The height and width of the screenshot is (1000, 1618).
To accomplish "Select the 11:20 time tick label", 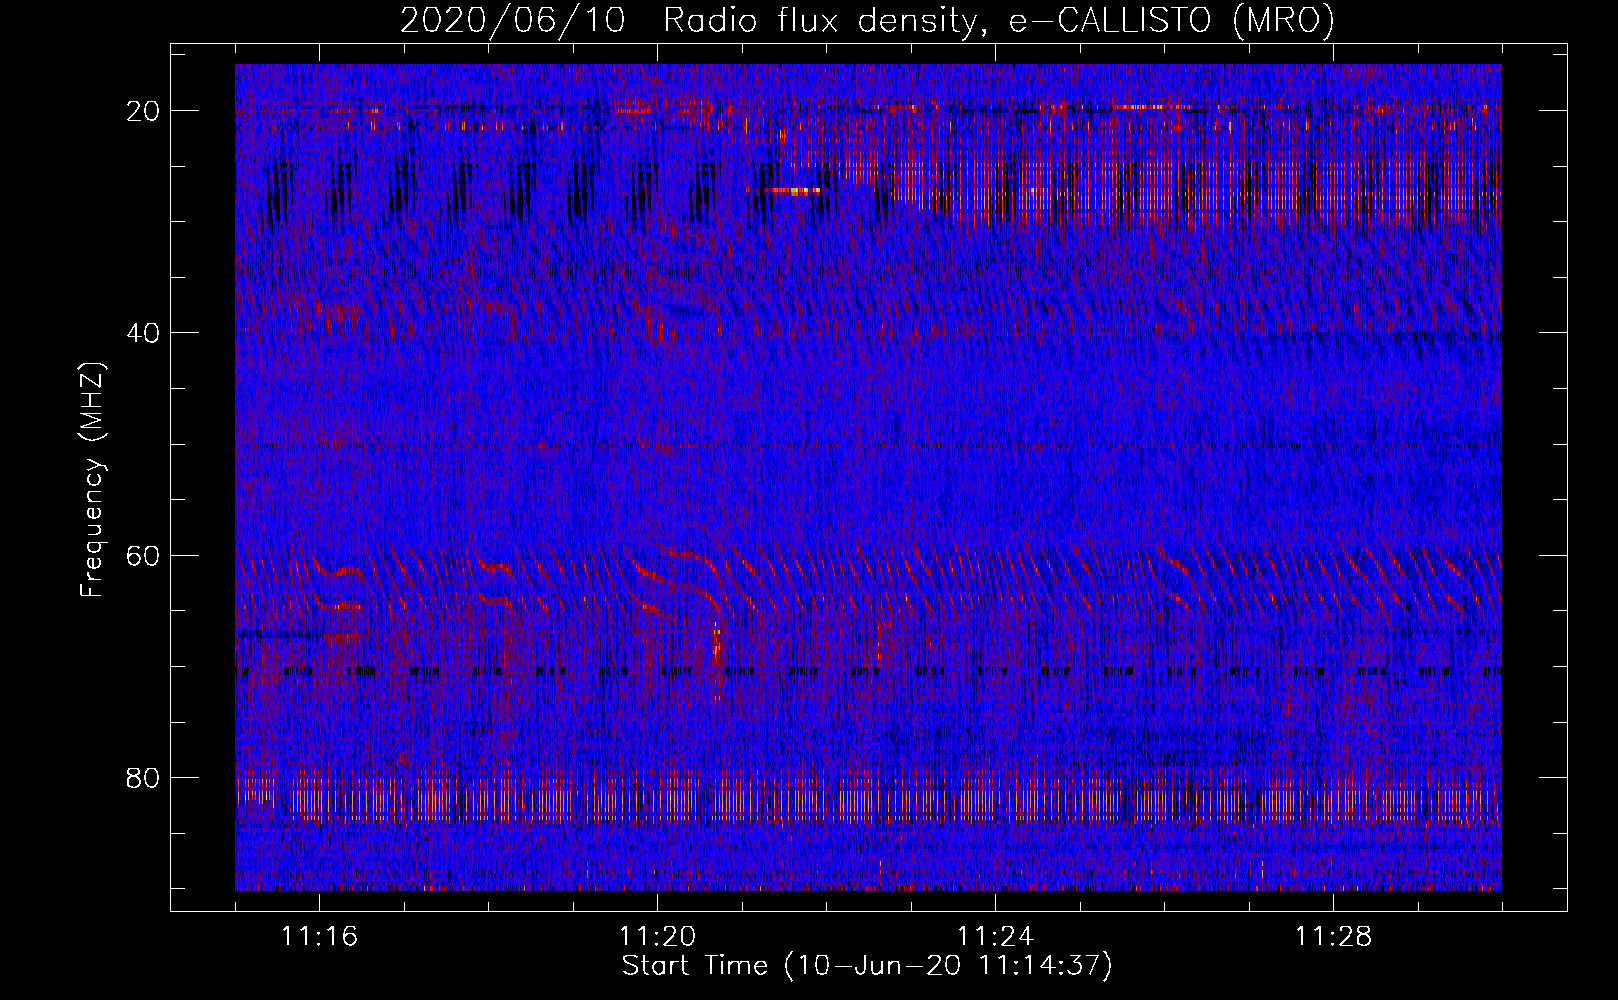I will tap(657, 937).
